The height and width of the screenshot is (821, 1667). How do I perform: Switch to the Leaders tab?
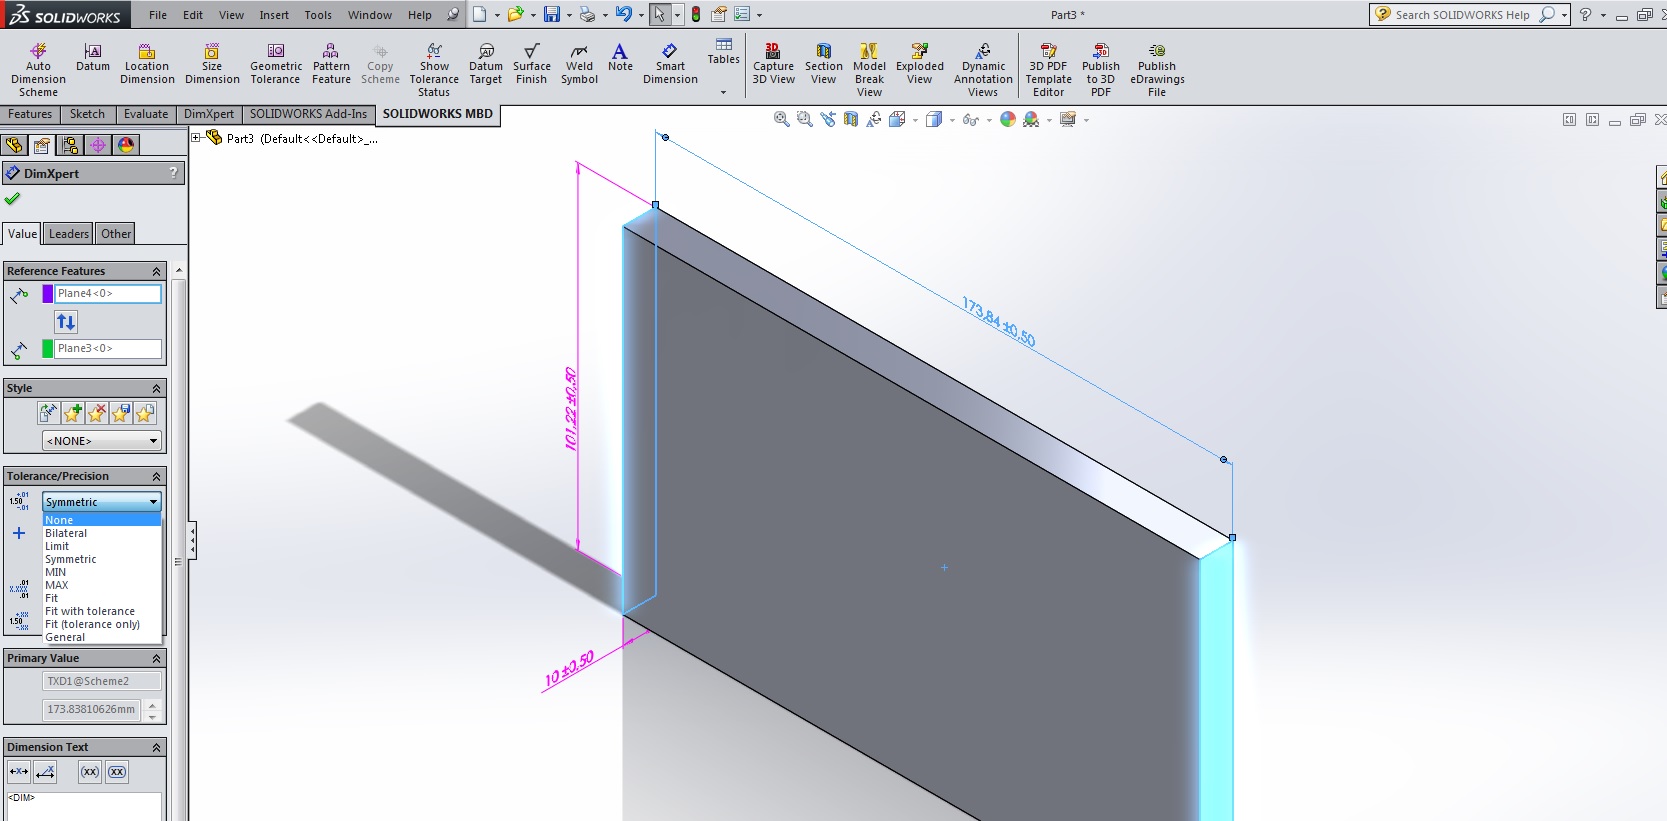[x=69, y=234]
